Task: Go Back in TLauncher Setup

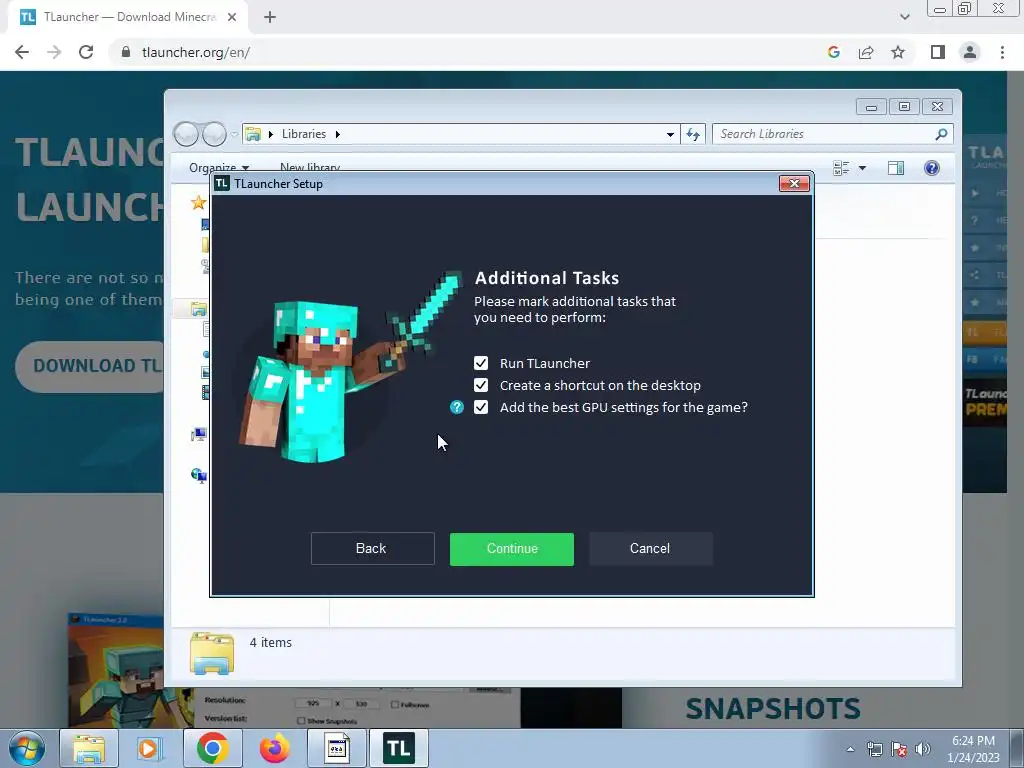Action: (372, 549)
